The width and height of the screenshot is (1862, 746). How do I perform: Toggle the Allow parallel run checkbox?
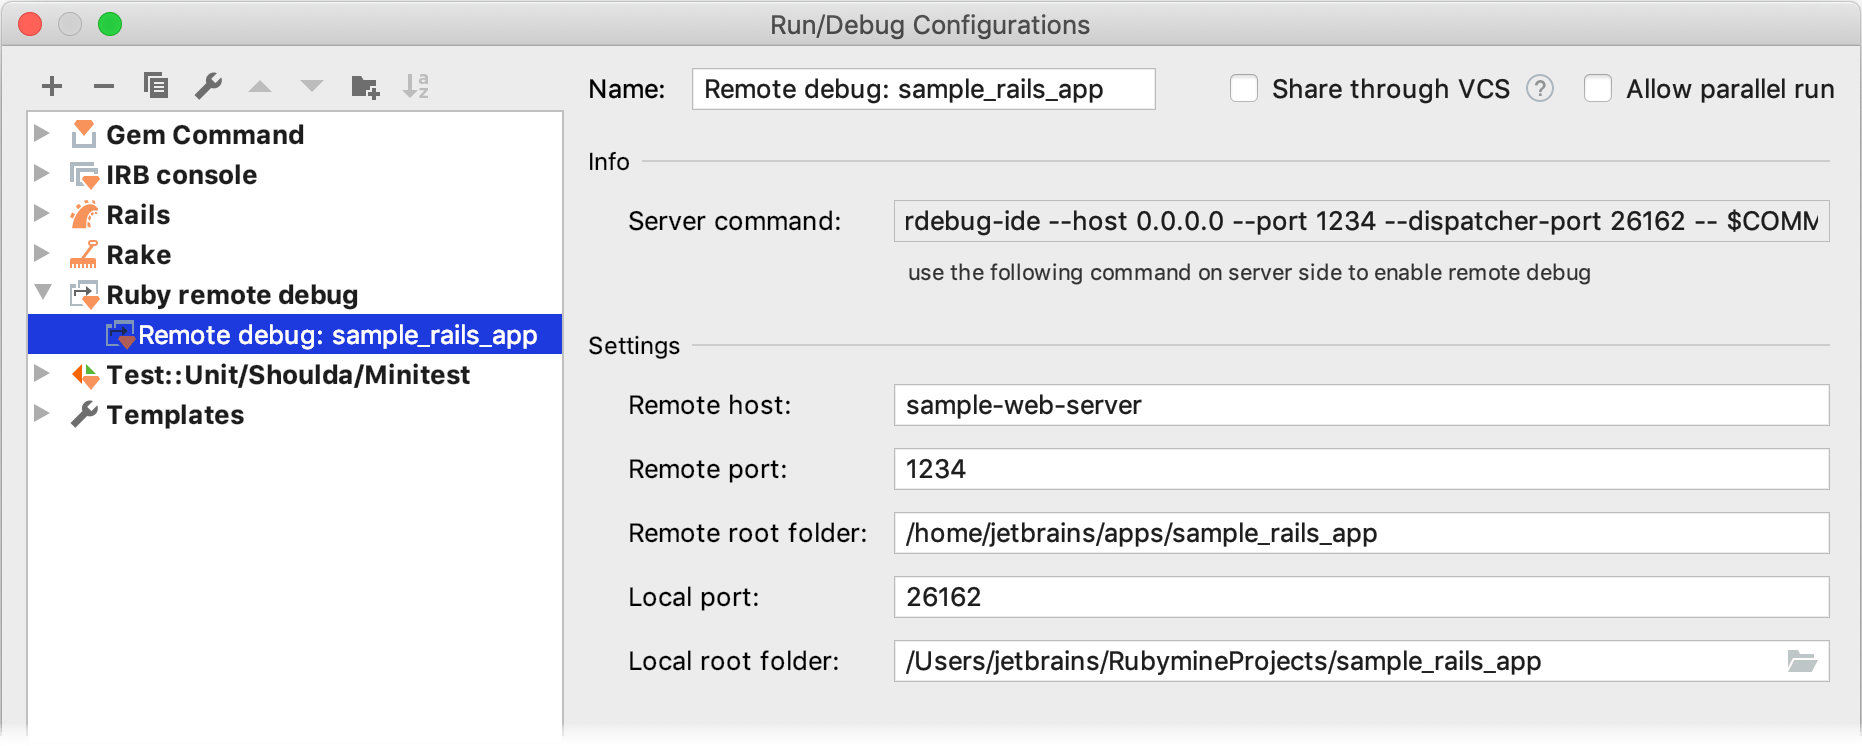(x=1598, y=89)
